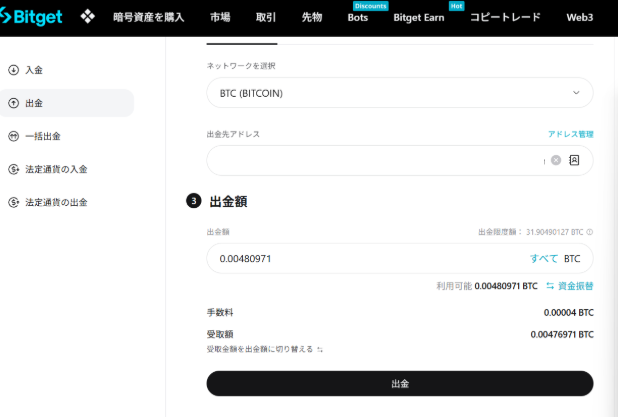
Task: Click the 法定通貨の出金 dollar icon
Action: [x=14, y=202]
